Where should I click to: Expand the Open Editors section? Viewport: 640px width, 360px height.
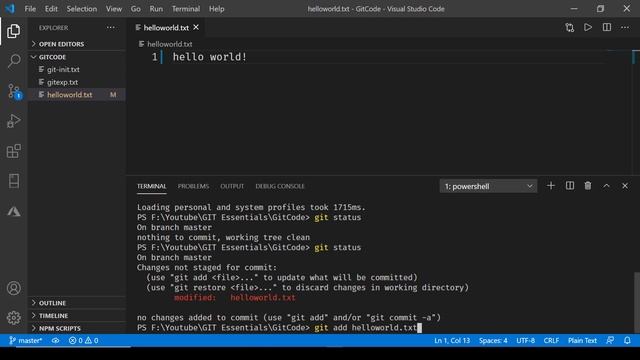pos(77,44)
